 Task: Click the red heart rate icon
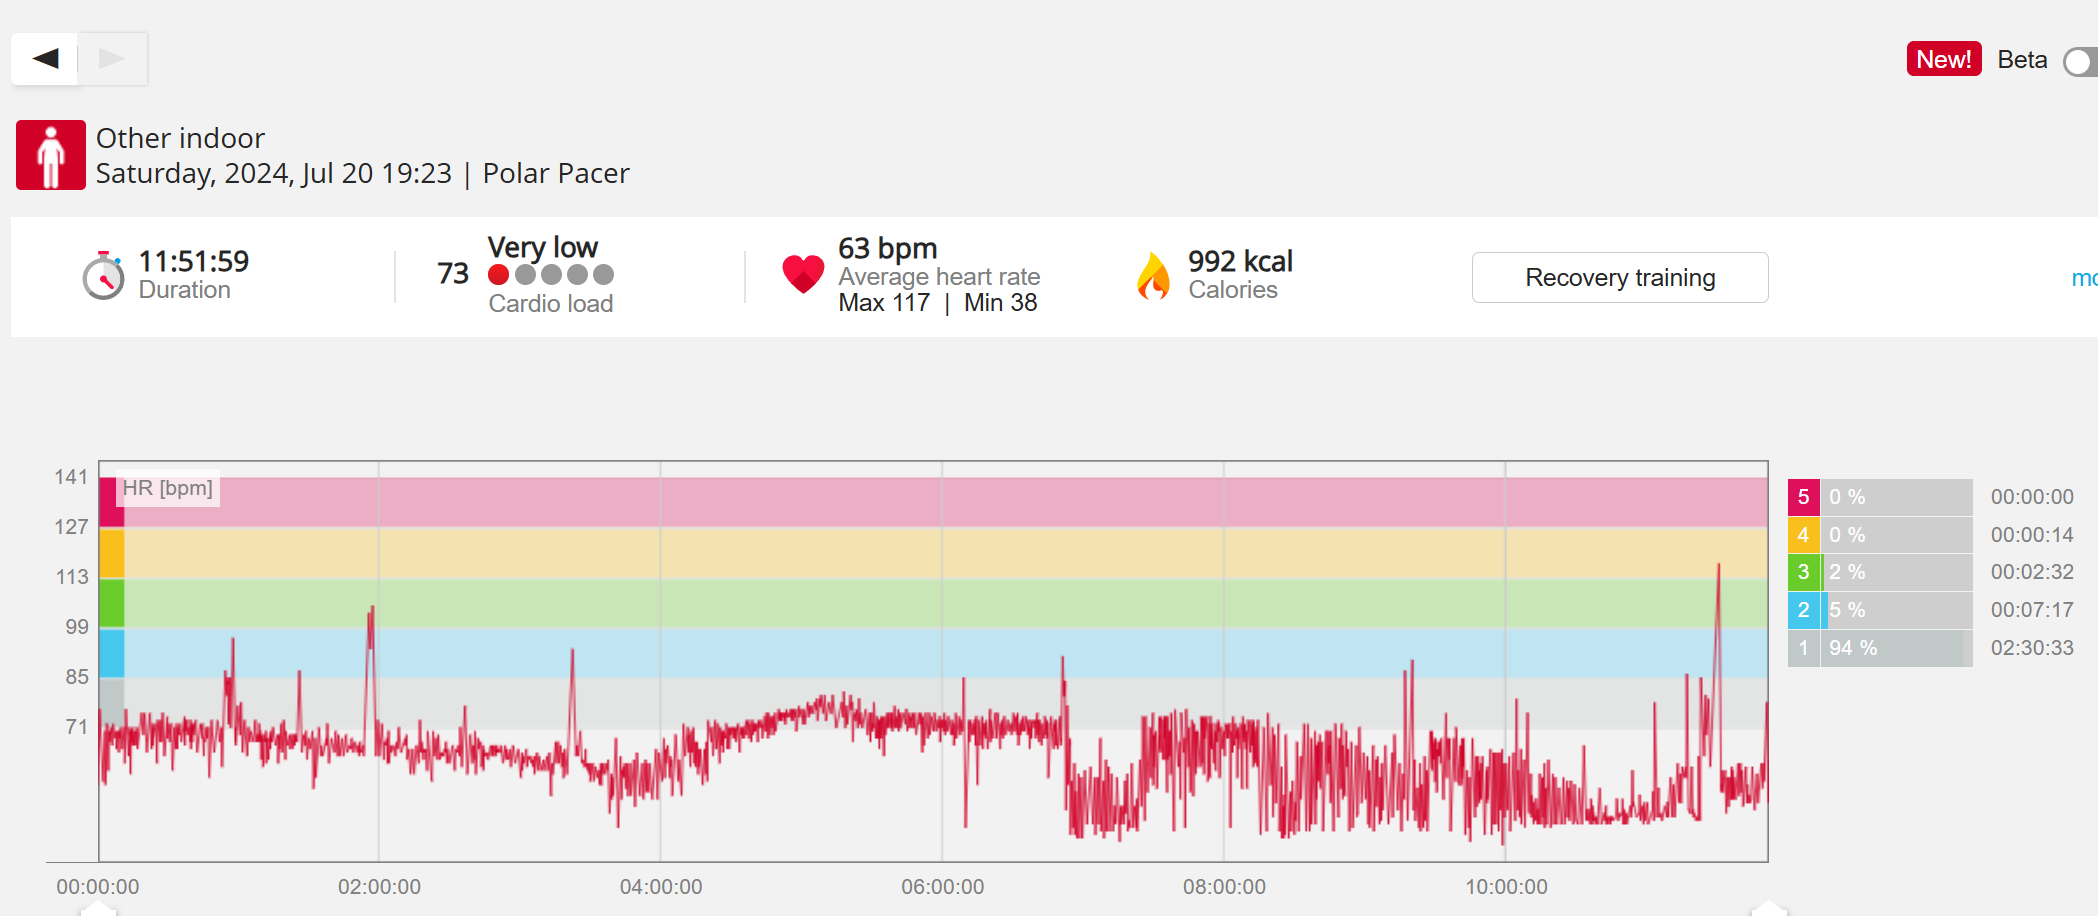[803, 274]
